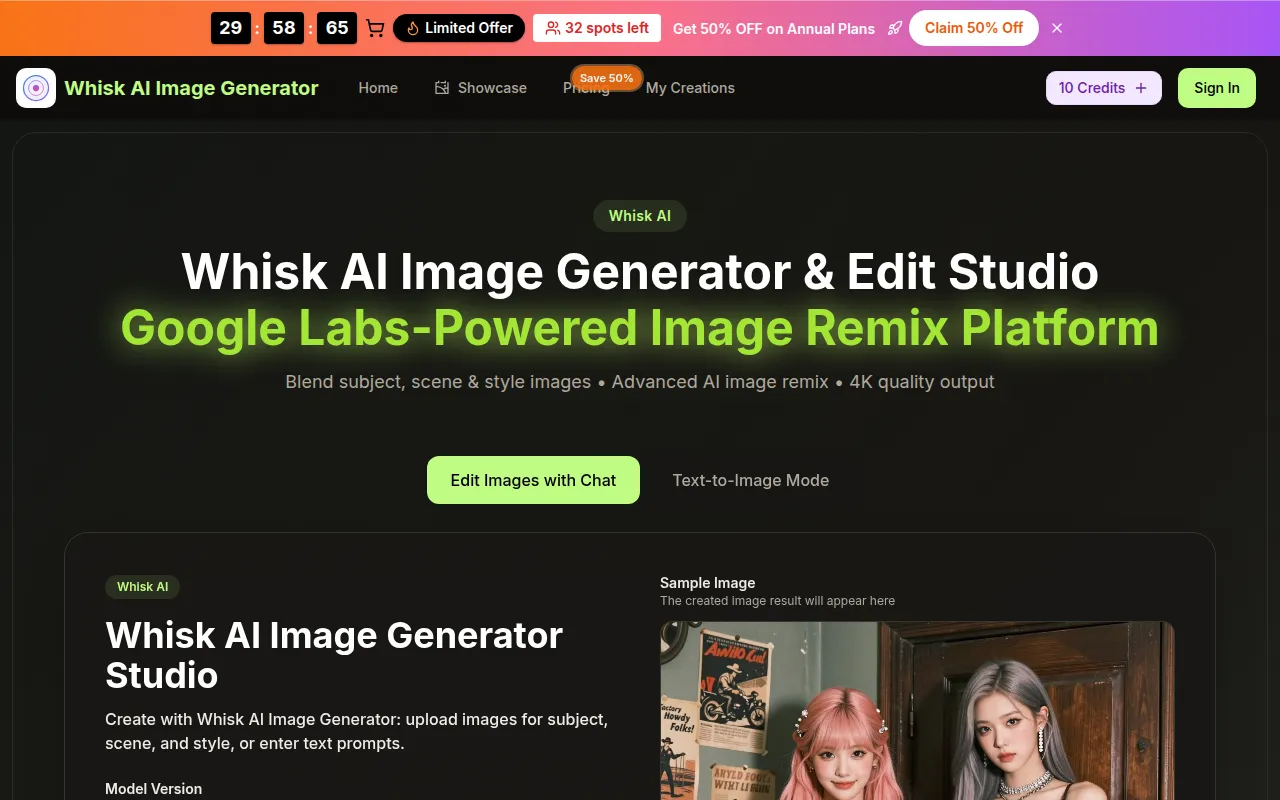This screenshot has height=800, width=1280.
Task: Click the people icon on the 32 spots badge
Action: pos(551,28)
